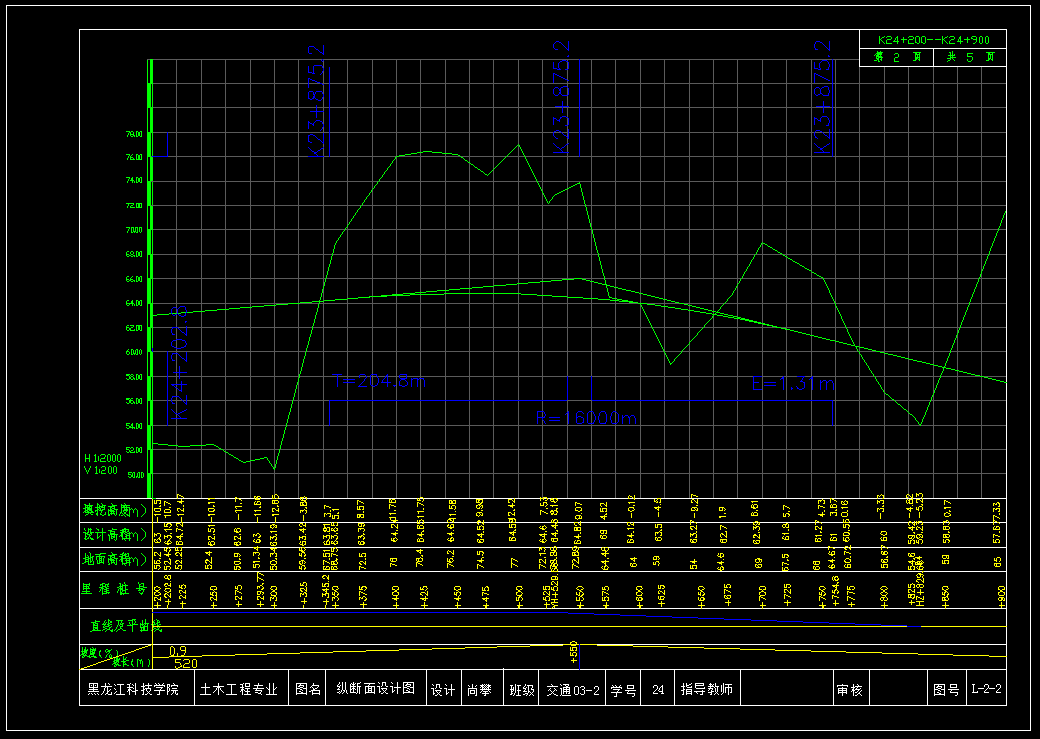Screen dimensions: 1040x739
Task: Select the E=1.31m external distance text
Action: pos(793,383)
